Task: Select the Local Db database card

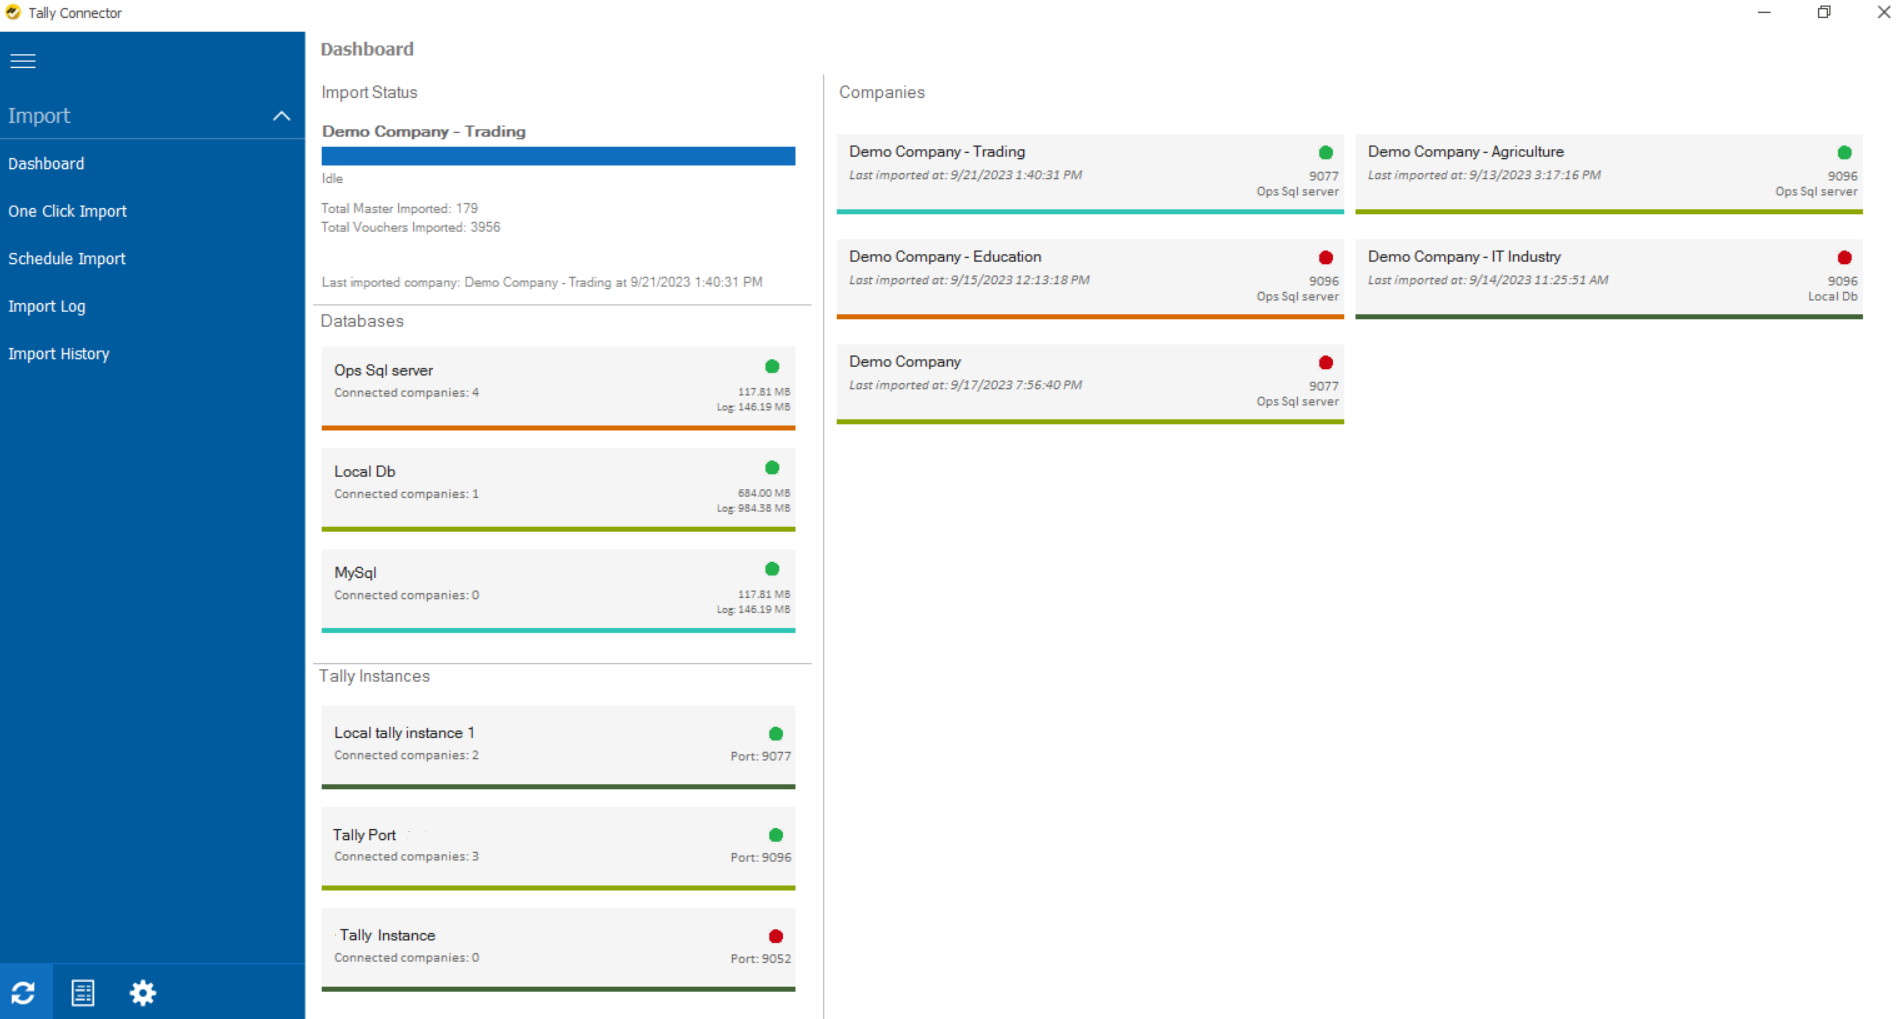Action: tap(557, 487)
